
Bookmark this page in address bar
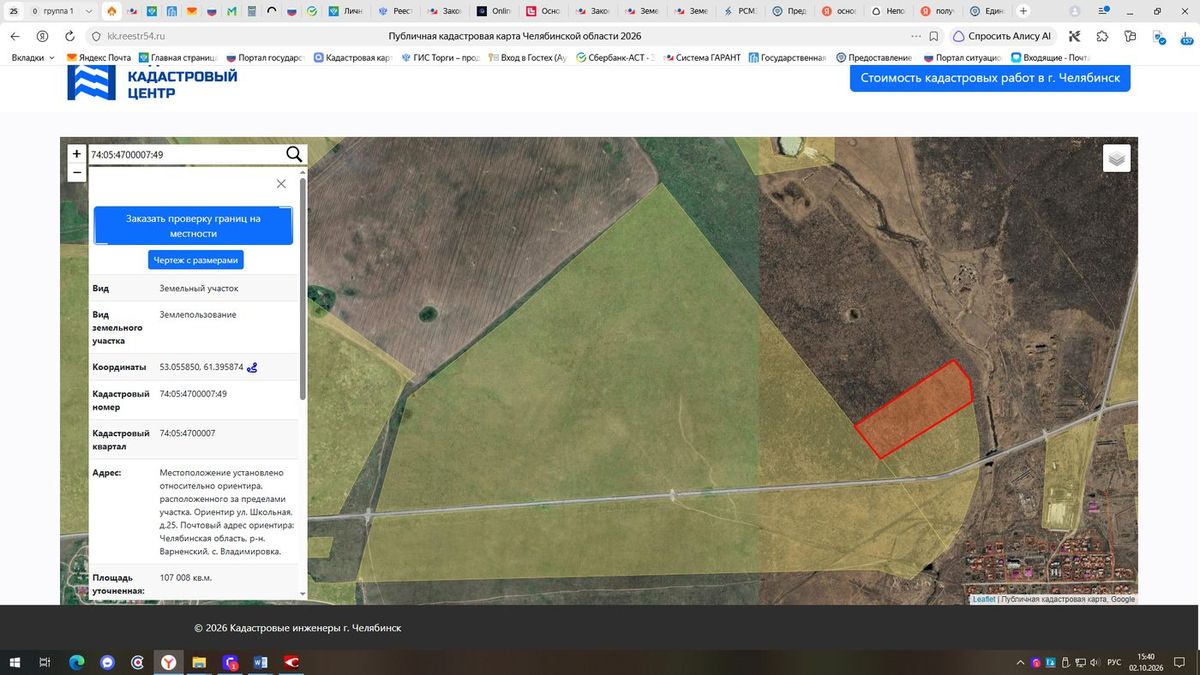click(x=934, y=36)
